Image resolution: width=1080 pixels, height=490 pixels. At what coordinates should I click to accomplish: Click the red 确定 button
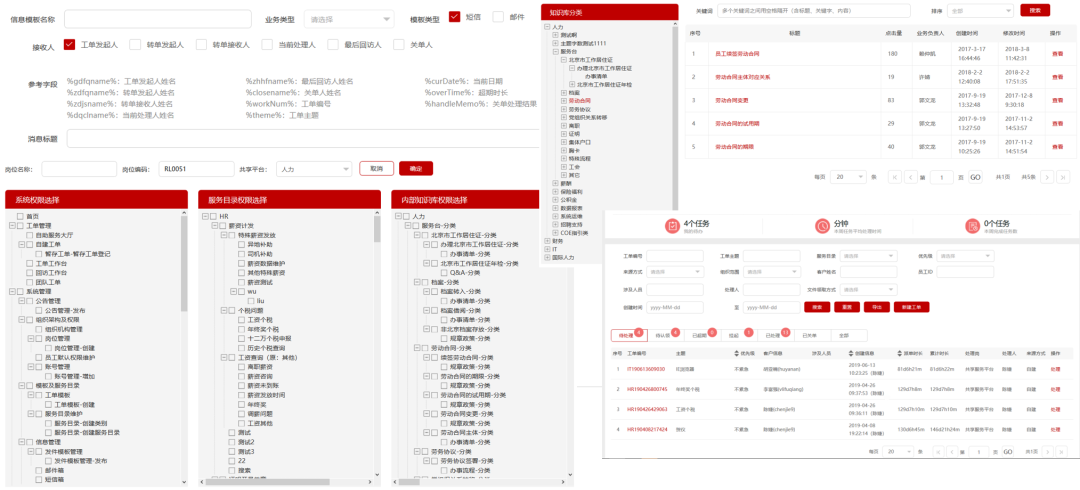[416, 169]
